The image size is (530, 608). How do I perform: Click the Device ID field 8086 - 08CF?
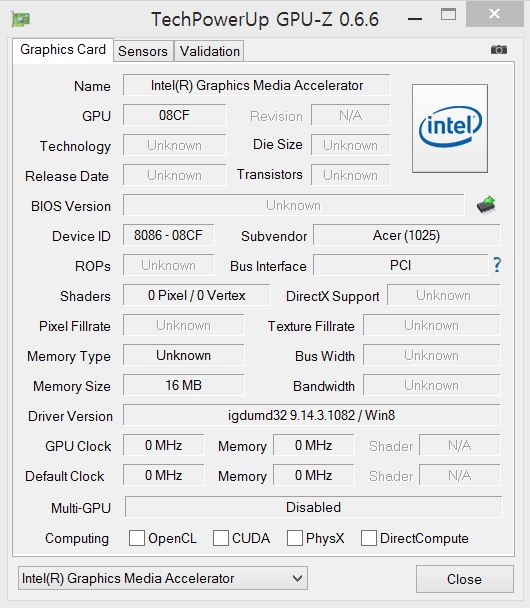(x=168, y=235)
